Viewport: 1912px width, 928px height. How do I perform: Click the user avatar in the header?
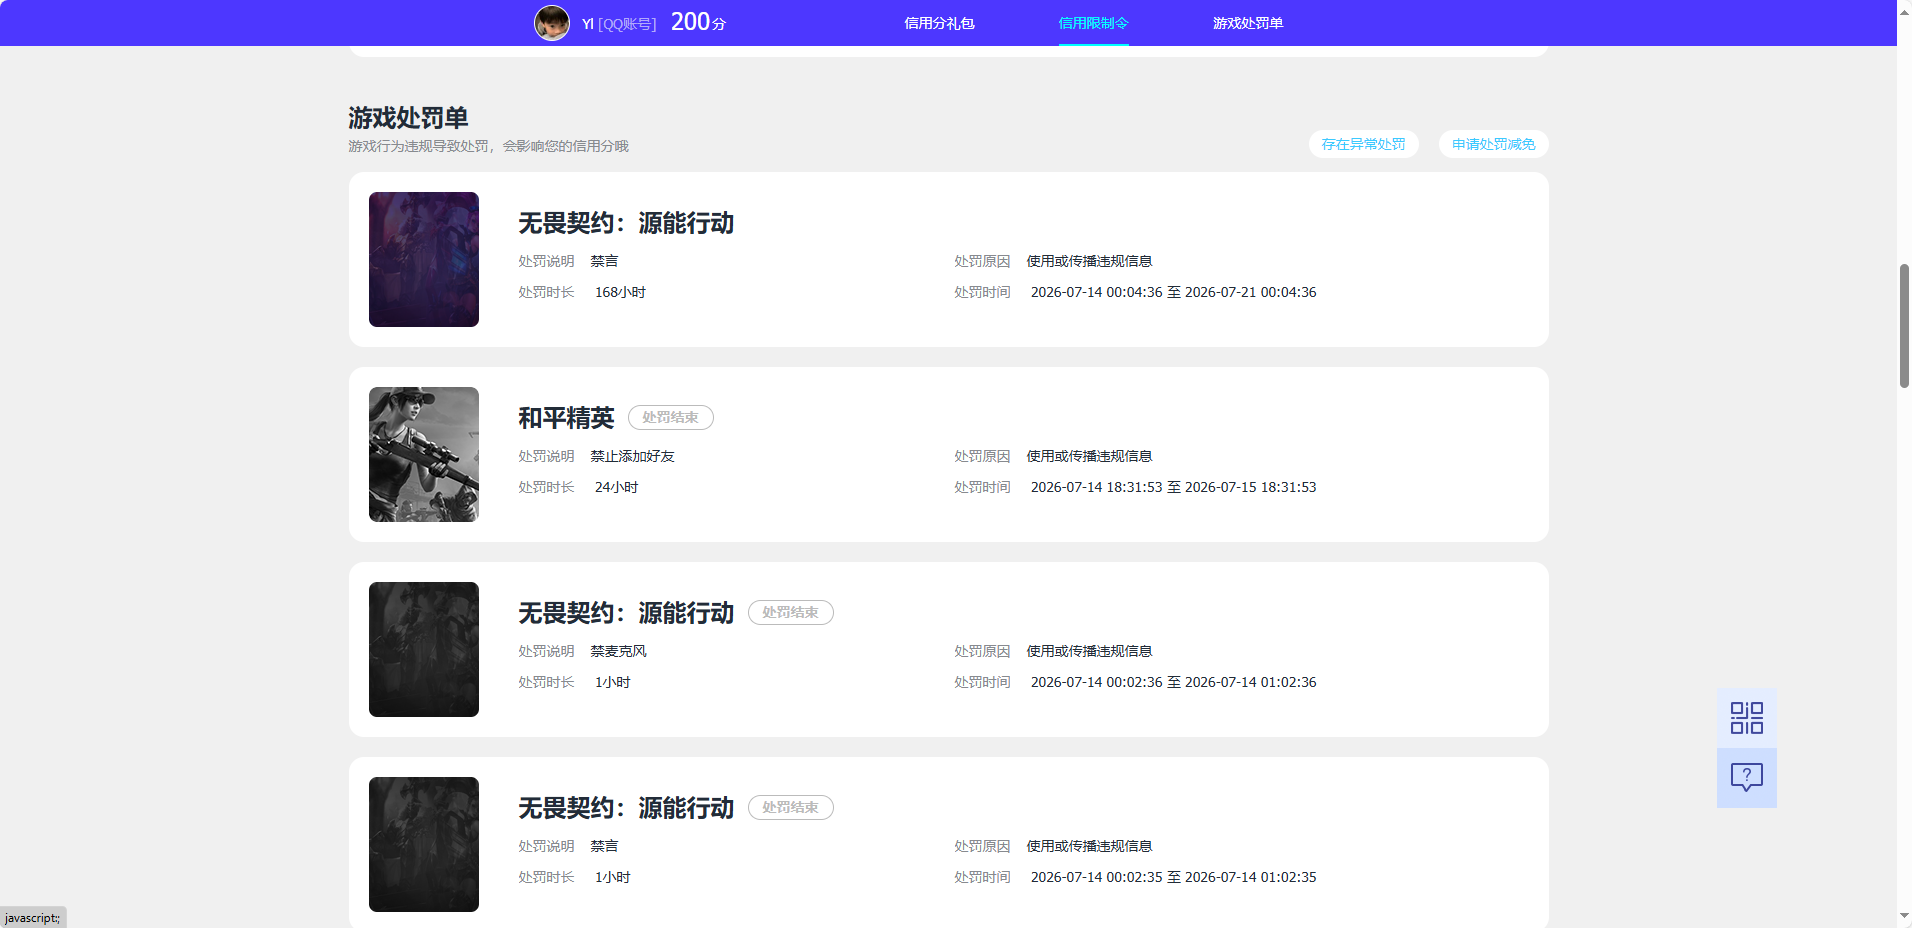tap(552, 23)
